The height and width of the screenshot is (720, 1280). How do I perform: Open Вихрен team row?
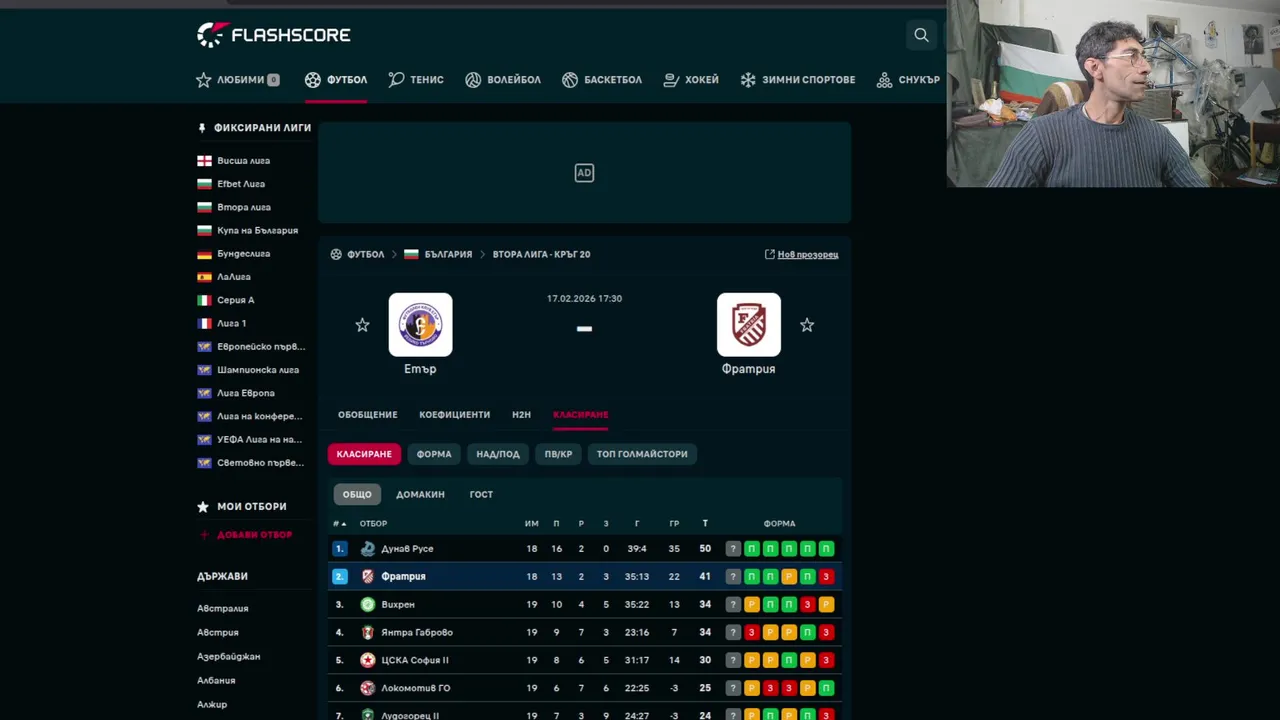pos(585,604)
